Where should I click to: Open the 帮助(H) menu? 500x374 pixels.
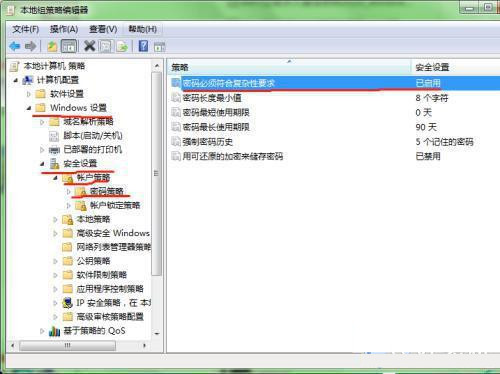[143, 29]
